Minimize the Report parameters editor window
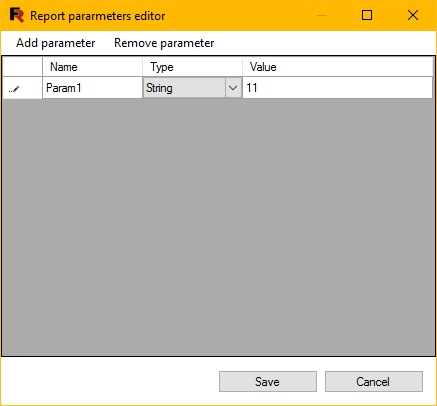The image size is (437, 406). pyautogui.click(x=322, y=15)
